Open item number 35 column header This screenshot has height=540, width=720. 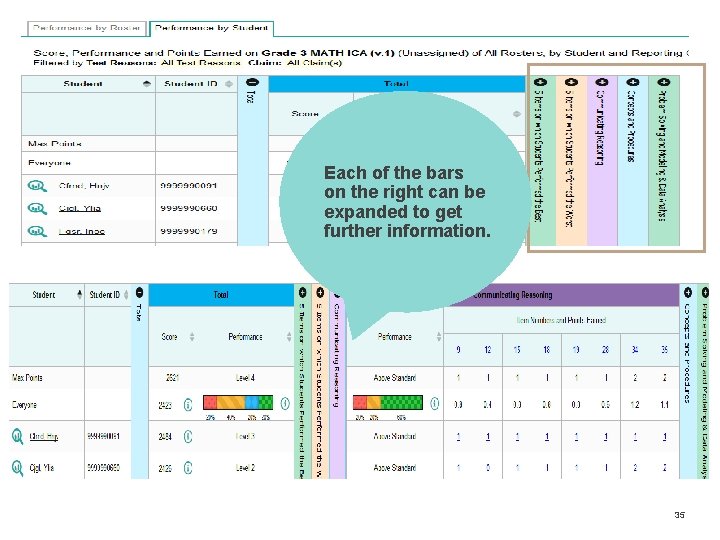[x=664, y=350]
